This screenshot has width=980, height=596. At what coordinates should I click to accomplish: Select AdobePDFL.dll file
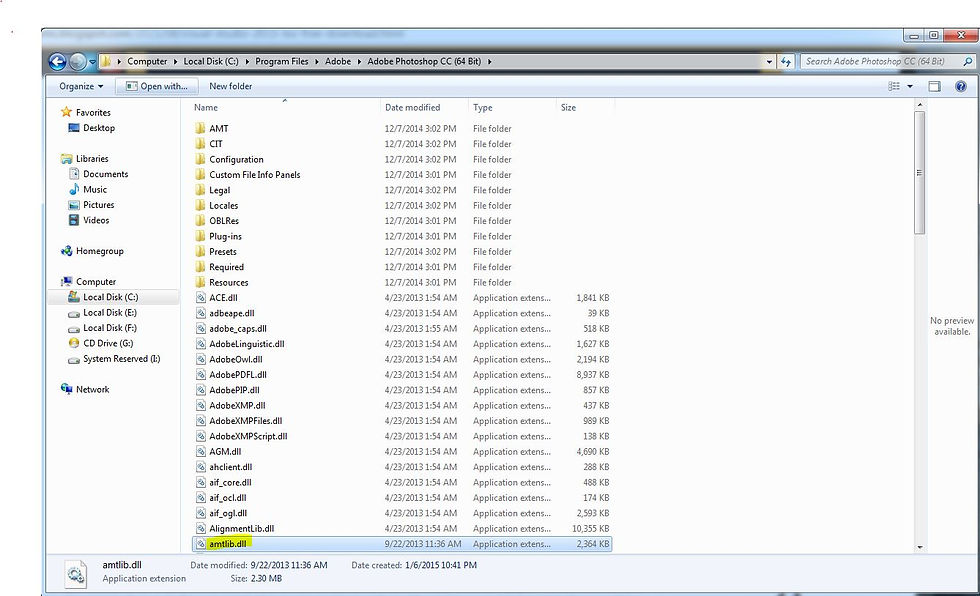tap(238, 375)
